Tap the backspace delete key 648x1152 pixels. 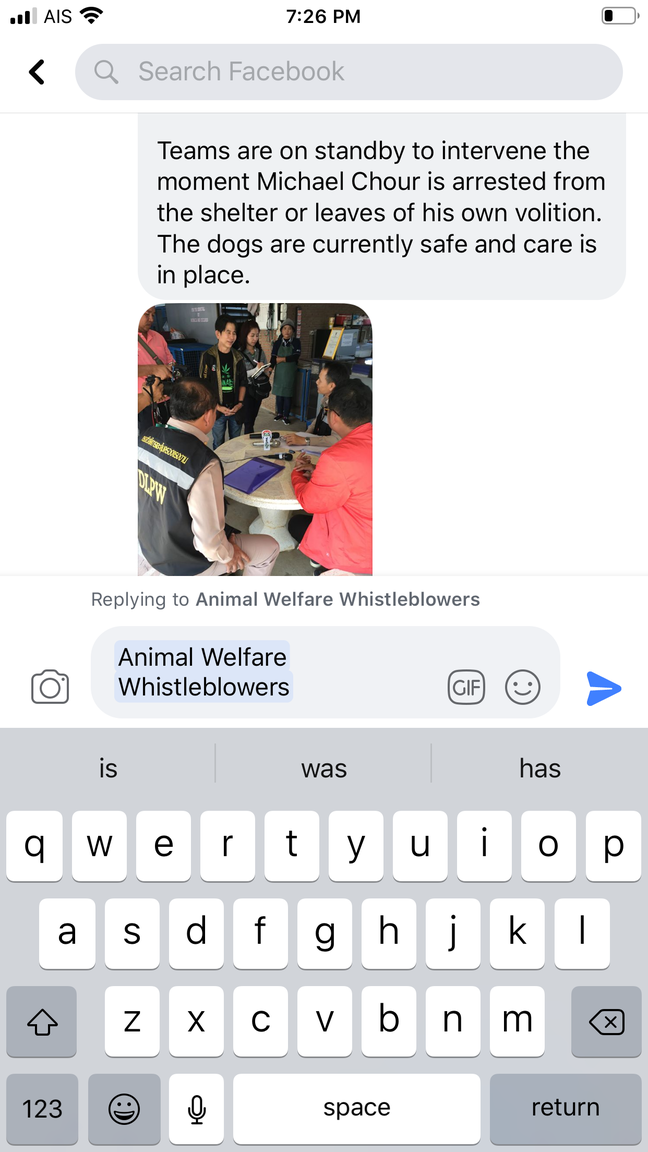click(606, 1021)
